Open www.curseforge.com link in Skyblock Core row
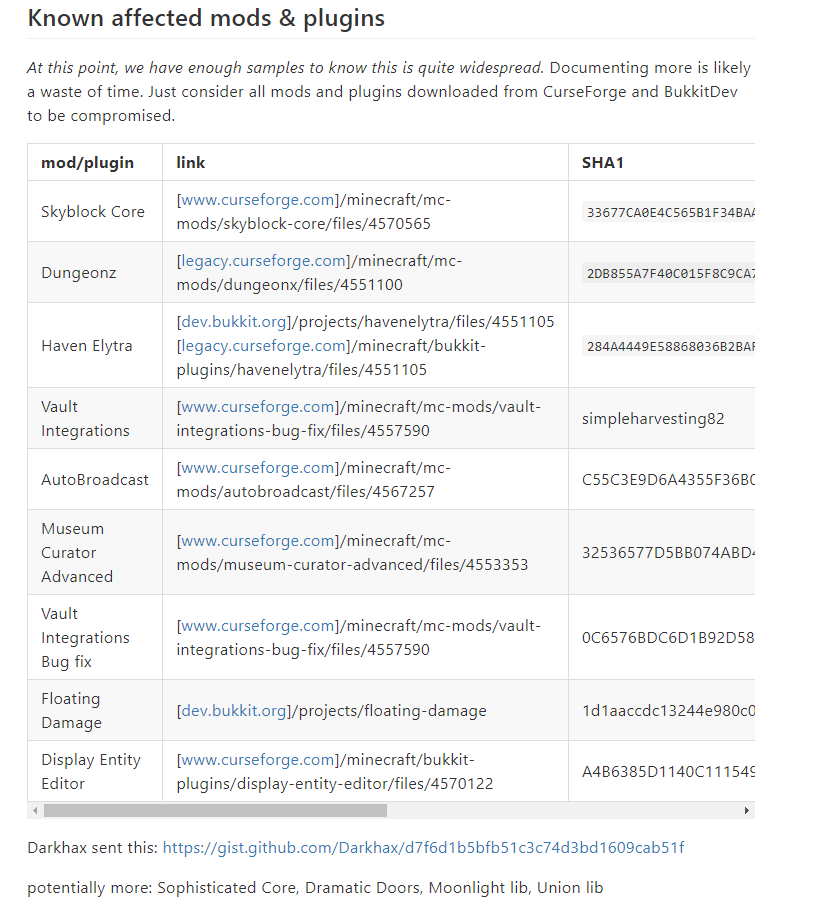826x911 pixels. pyautogui.click(x=258, y=200)
